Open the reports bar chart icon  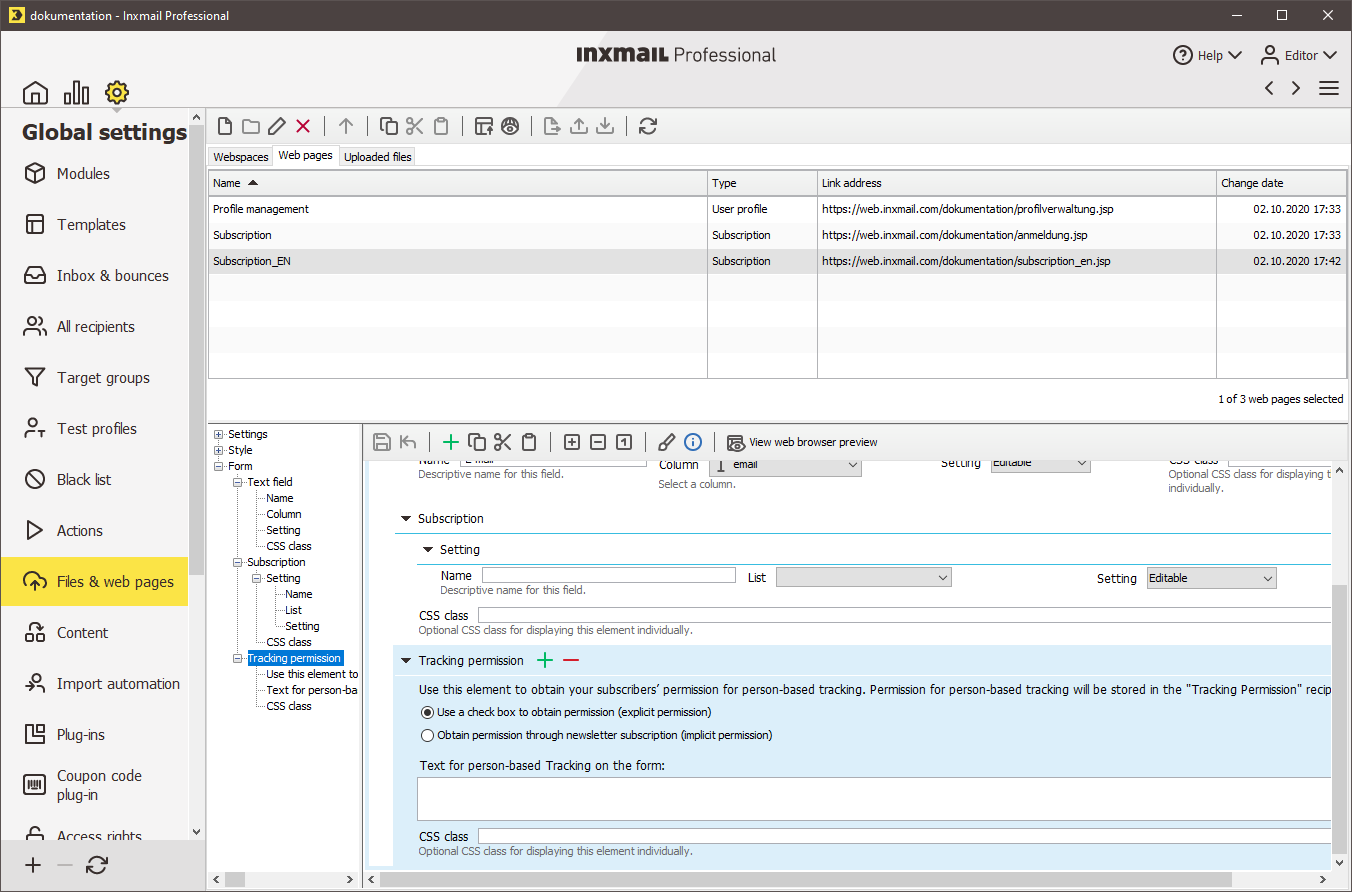76,93
